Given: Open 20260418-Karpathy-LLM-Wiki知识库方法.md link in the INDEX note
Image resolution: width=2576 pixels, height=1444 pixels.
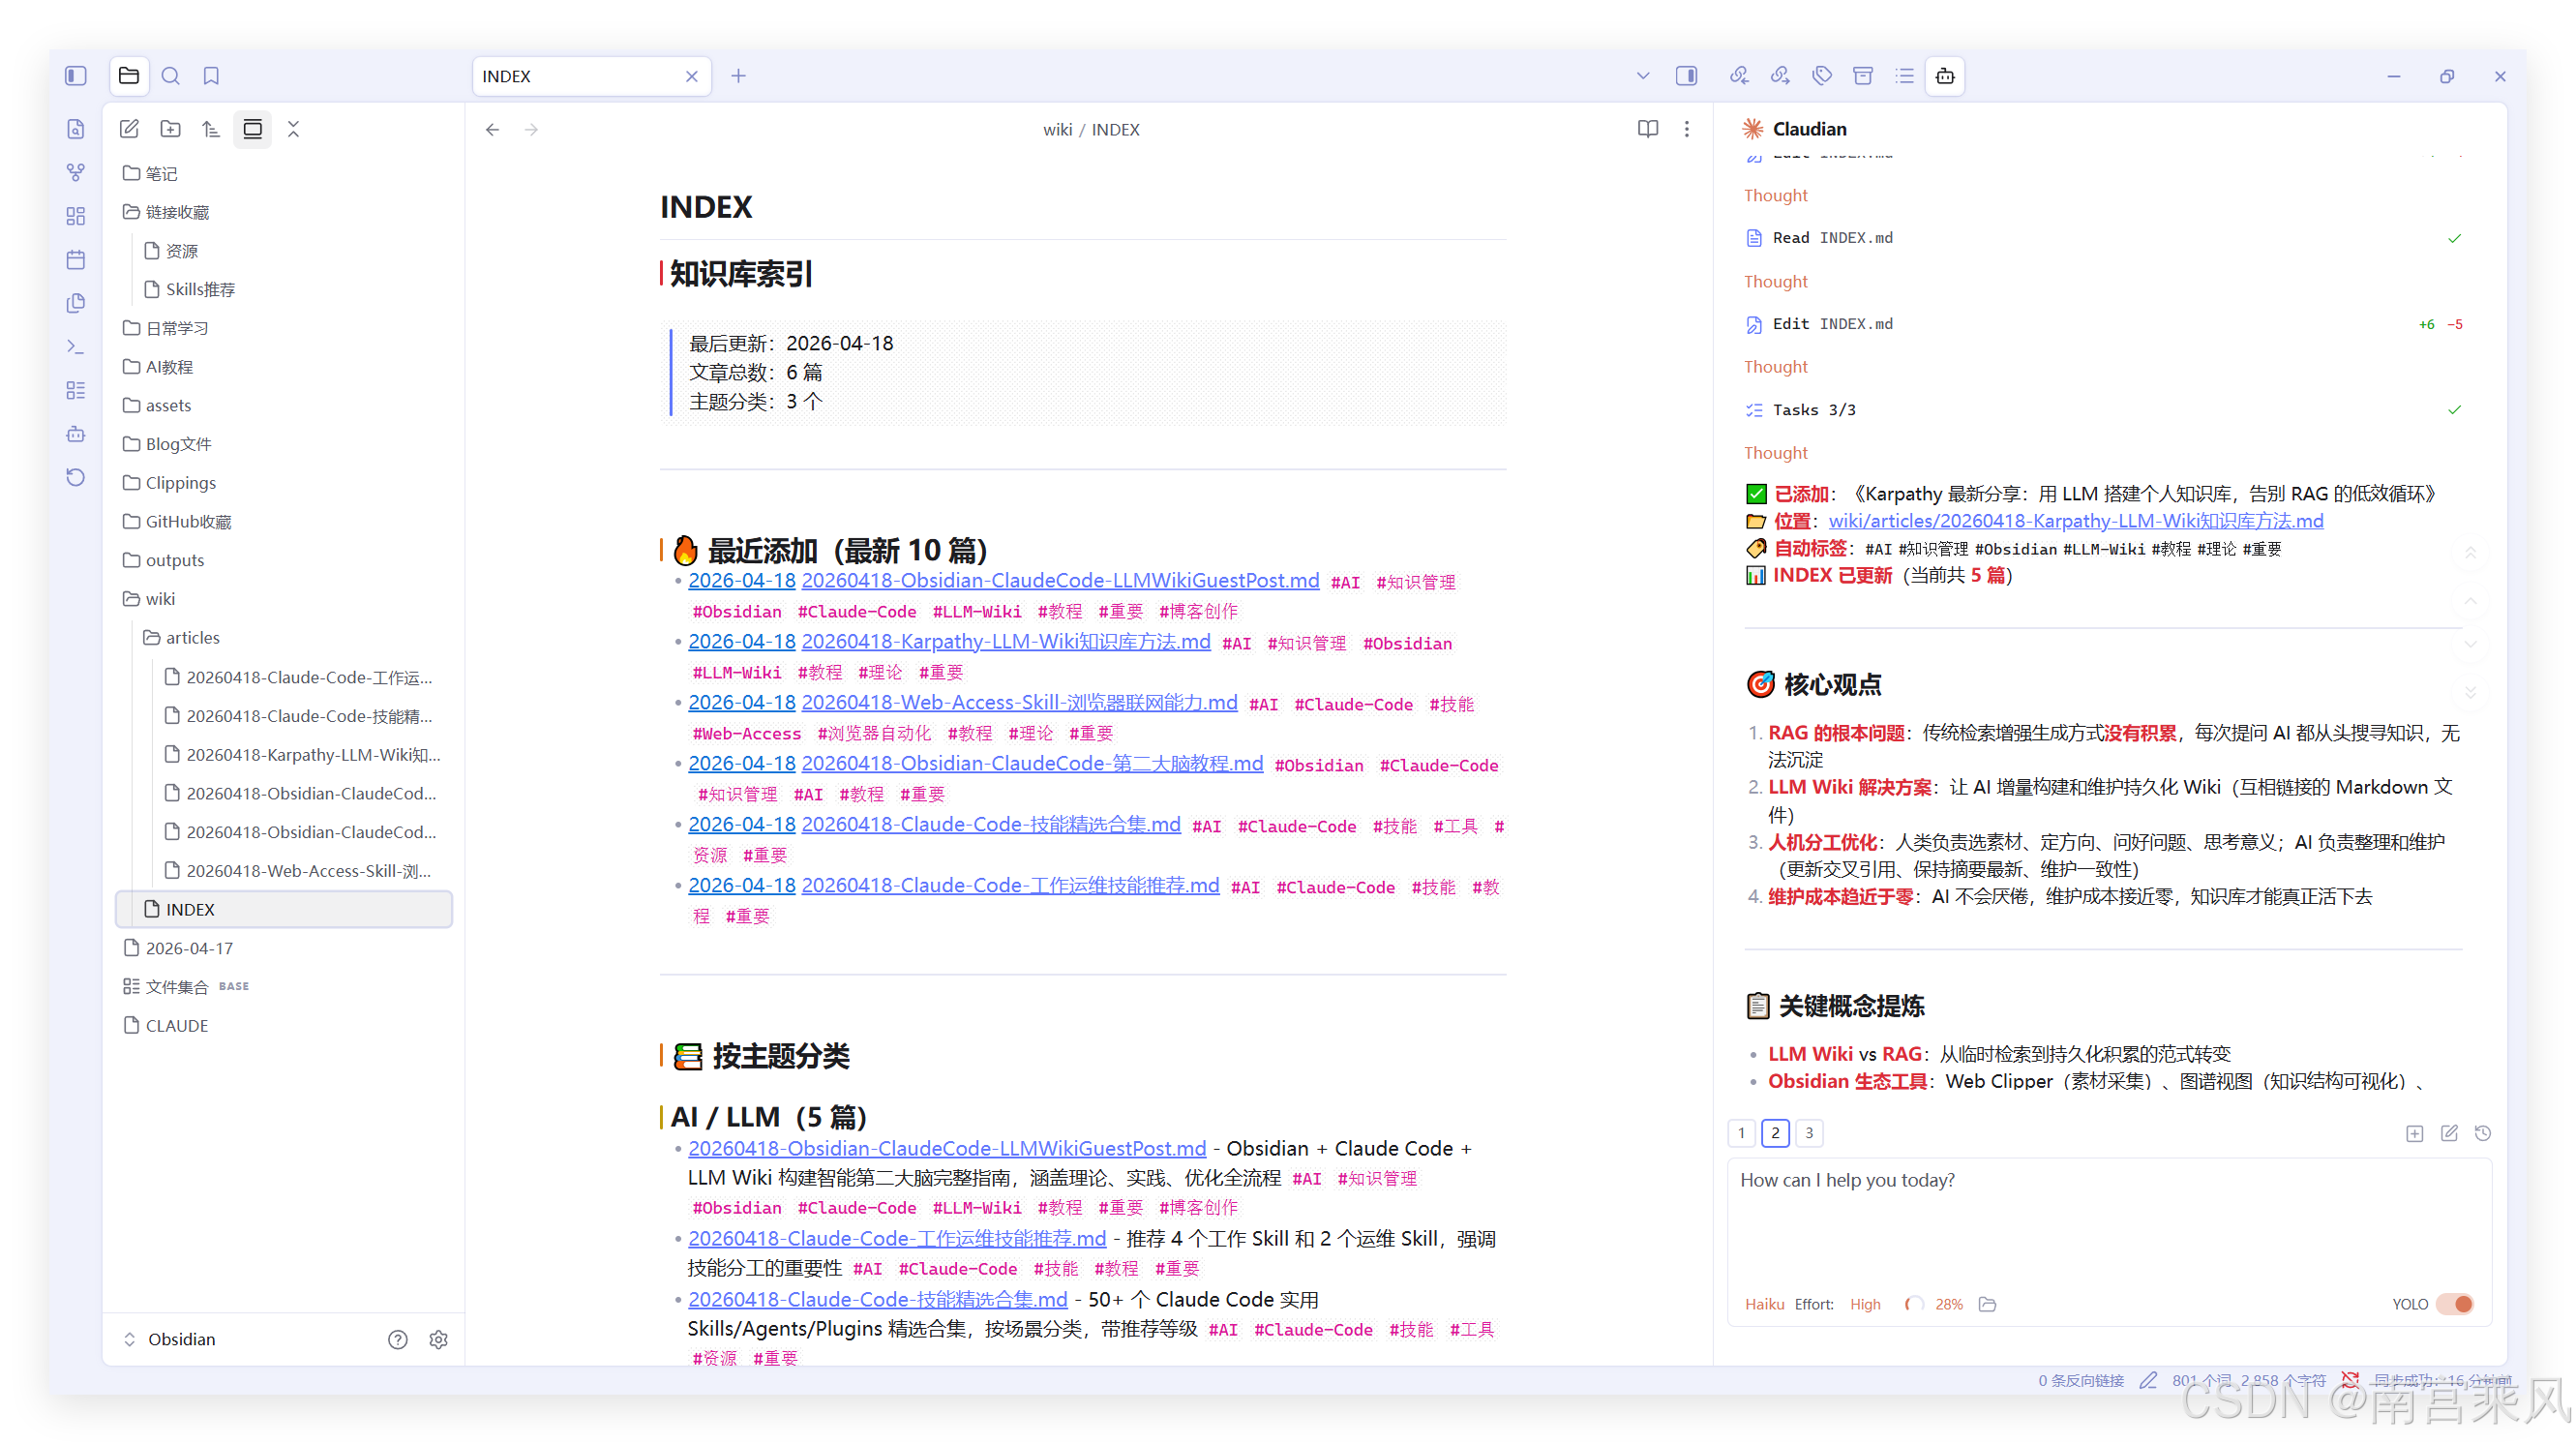Looking at the screenshot, I should [1006, 642].
